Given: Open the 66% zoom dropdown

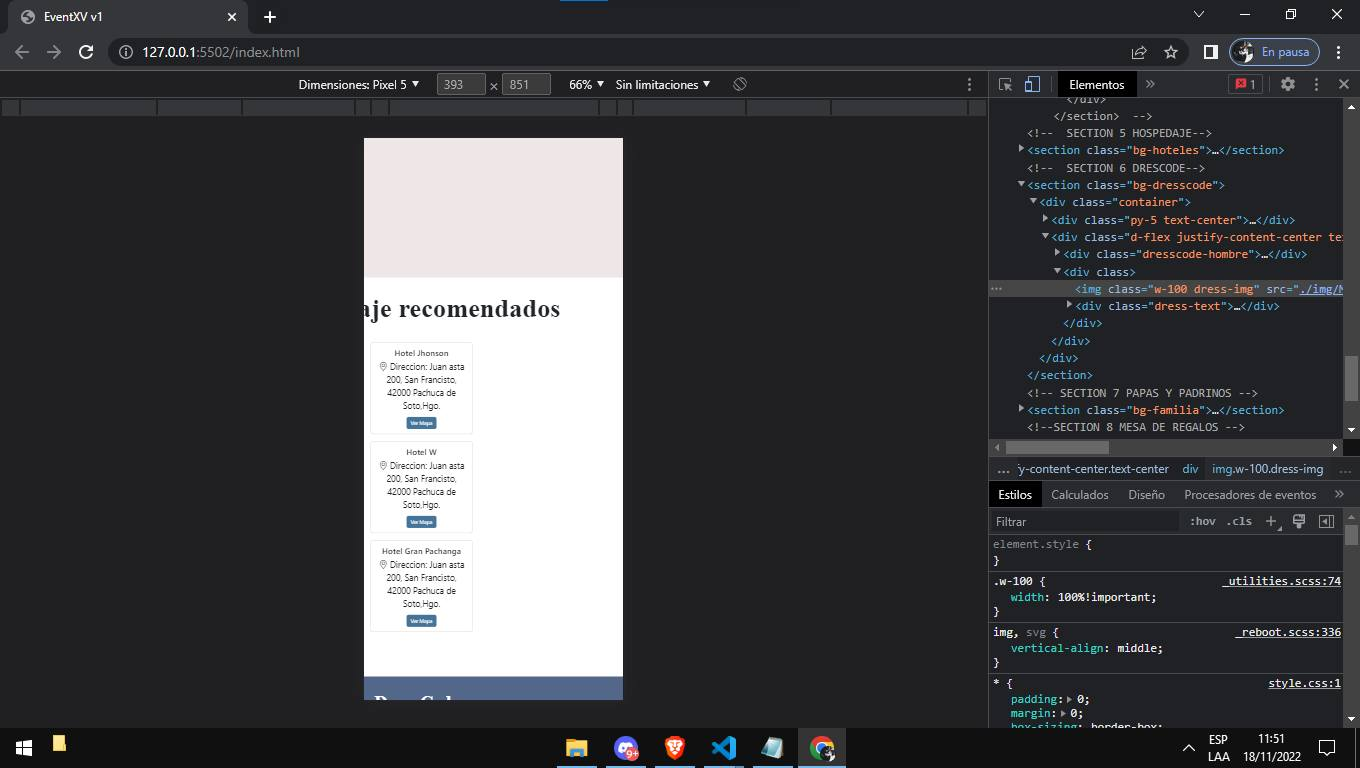Looking at the screenshot, I should [587, 85].
